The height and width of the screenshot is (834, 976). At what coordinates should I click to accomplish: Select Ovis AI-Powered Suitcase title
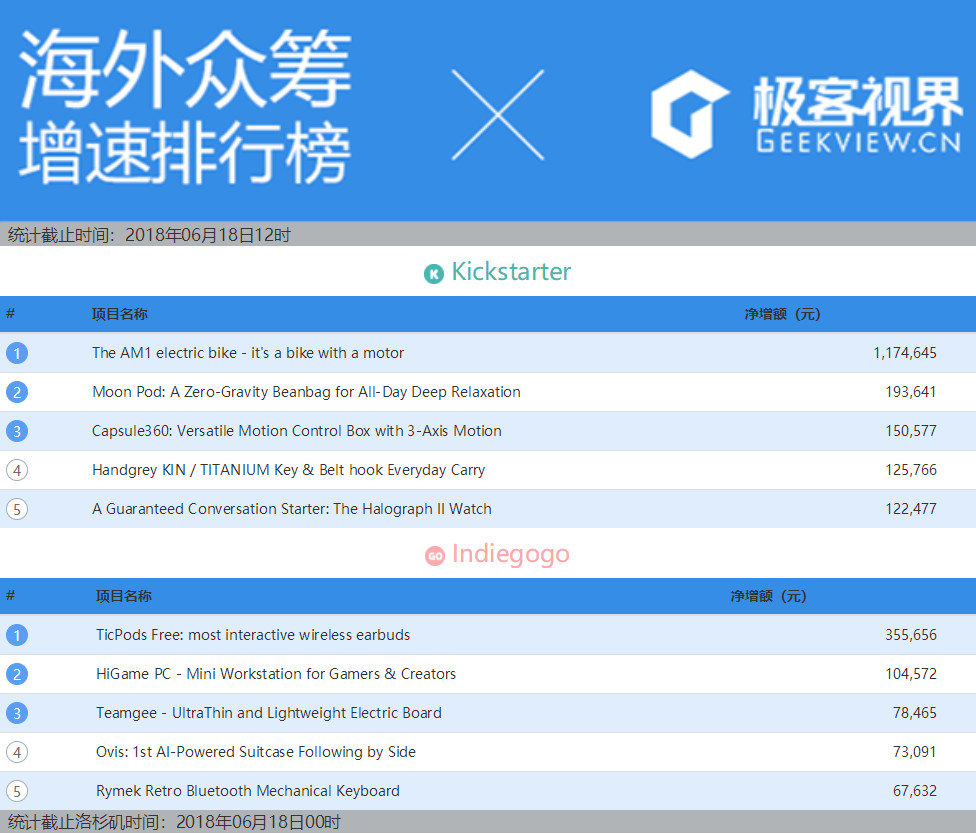pyautogui.click(x=256, y=752)
